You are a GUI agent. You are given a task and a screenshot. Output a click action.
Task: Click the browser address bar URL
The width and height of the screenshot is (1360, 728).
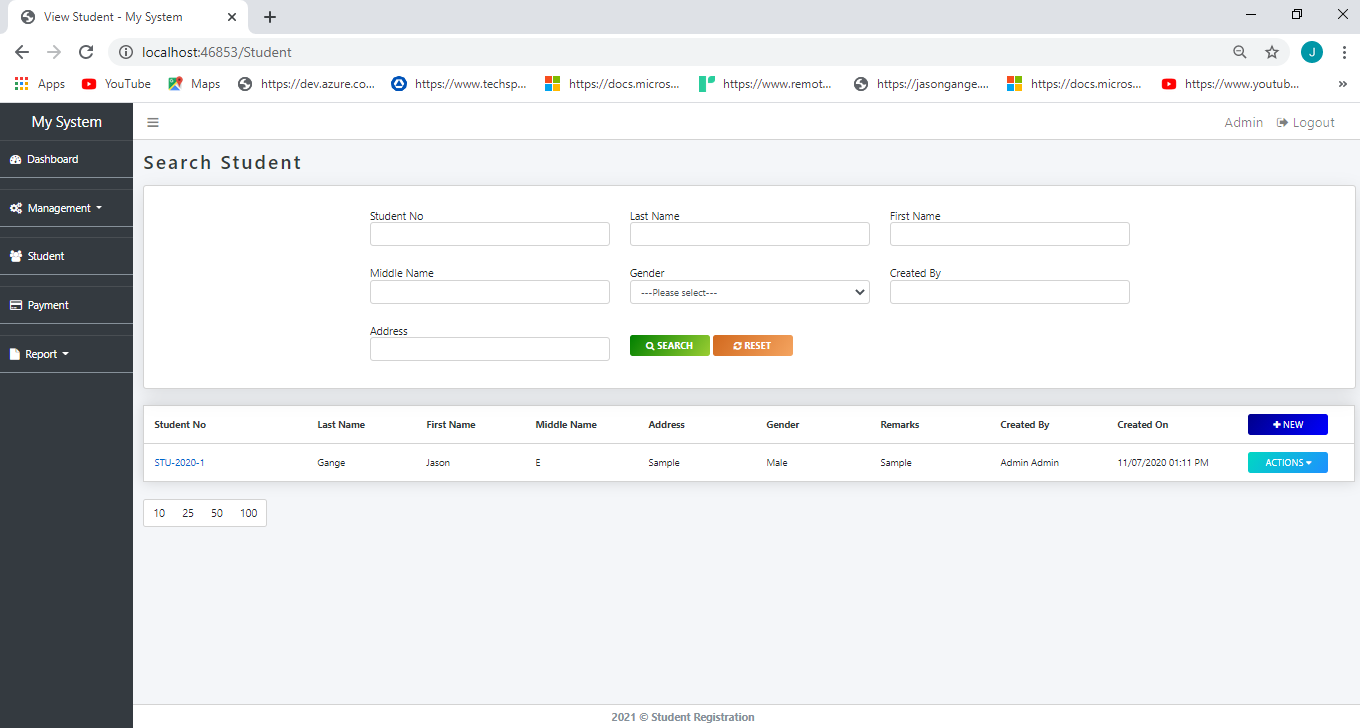(x=217, y=52)
